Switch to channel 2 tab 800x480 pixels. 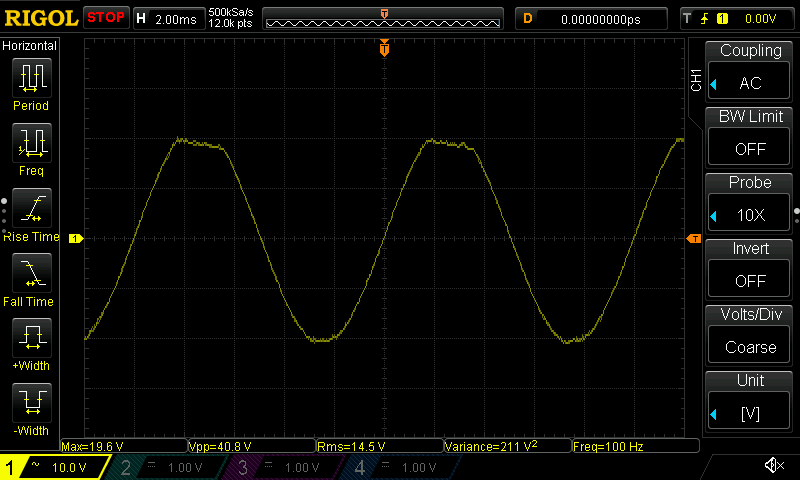[x=166, y=467]
